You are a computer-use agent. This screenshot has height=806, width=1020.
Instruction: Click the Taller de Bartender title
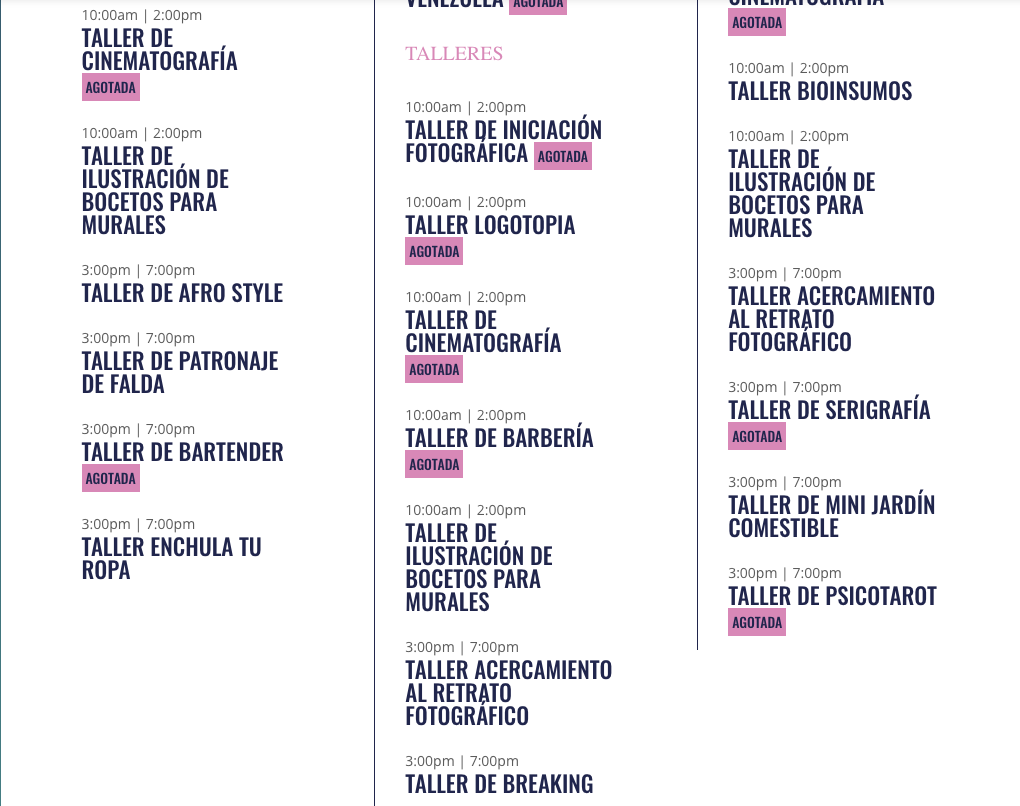coord(182,452)
